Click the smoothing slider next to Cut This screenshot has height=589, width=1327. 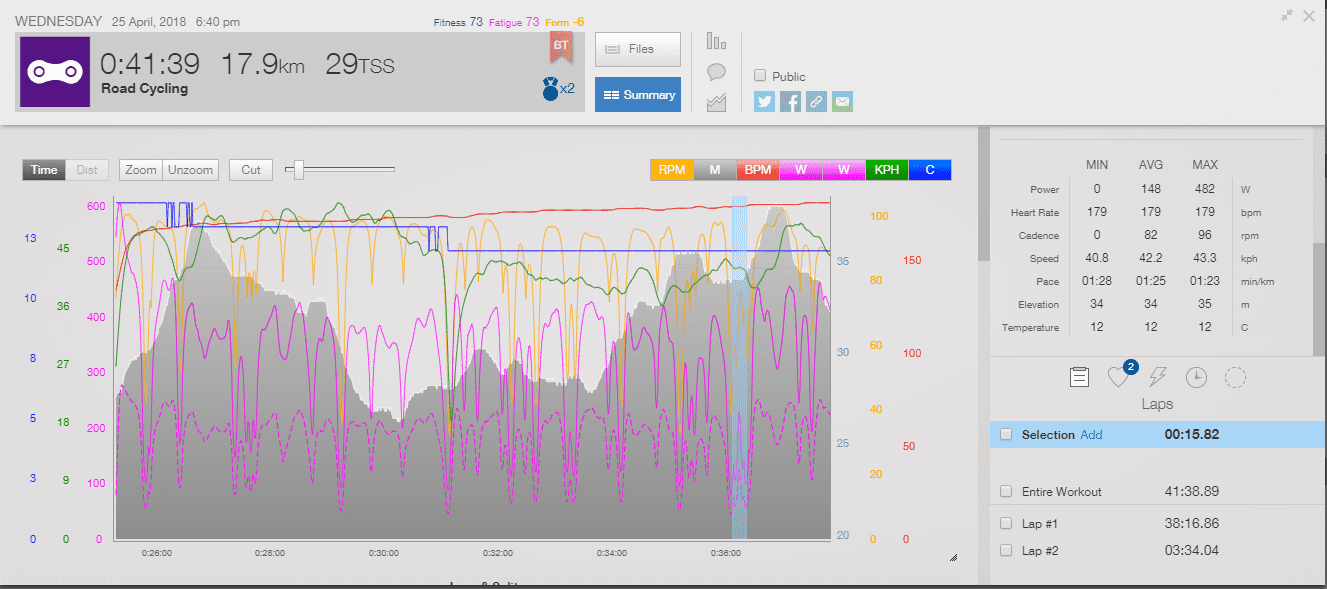[297, 170]
